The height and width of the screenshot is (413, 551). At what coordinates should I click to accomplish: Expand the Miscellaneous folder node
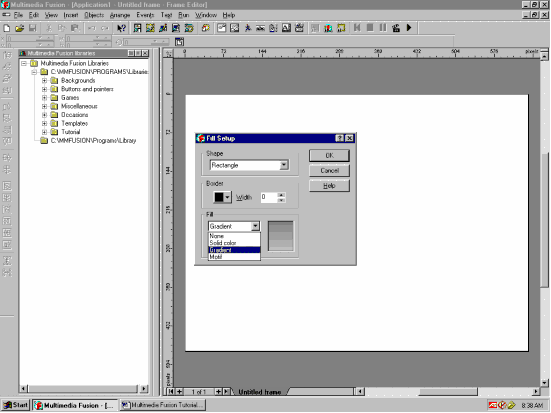44,107
